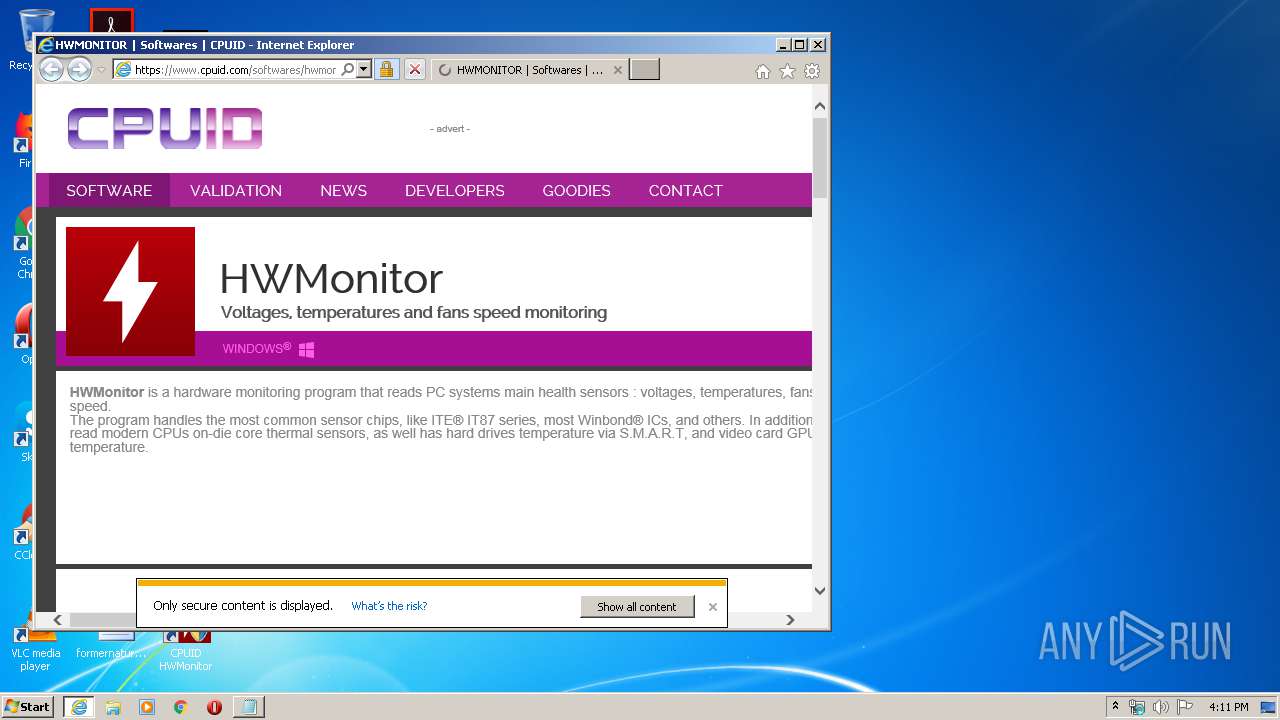Image resolution: width=1280 pixels, height=720 pixels.
Task: Click the vertical scrollbar thumb
Action: [x=820, y=157]
